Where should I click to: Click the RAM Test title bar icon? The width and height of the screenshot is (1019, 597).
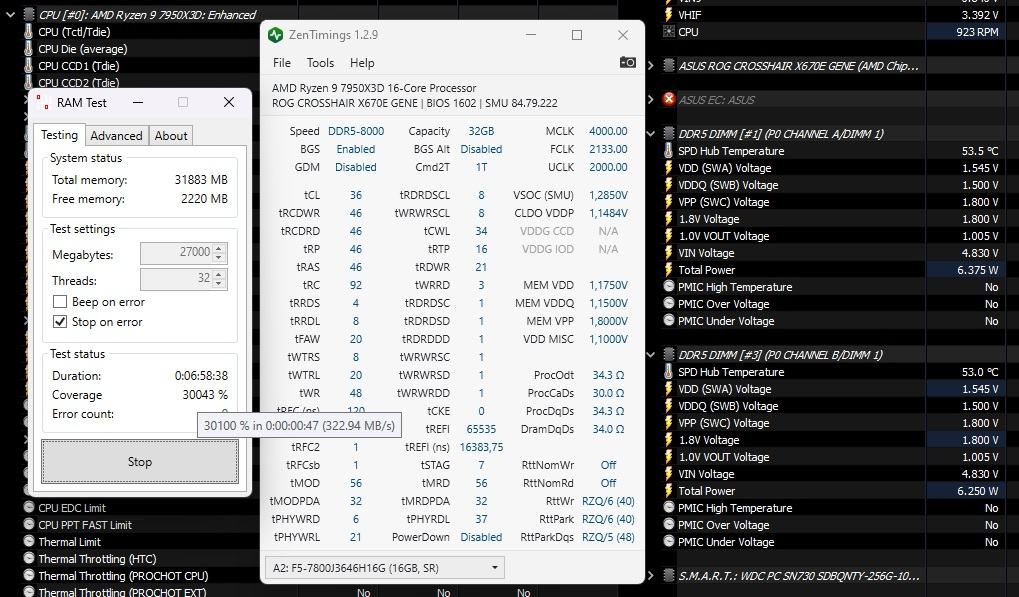click(x=42, y=102)
